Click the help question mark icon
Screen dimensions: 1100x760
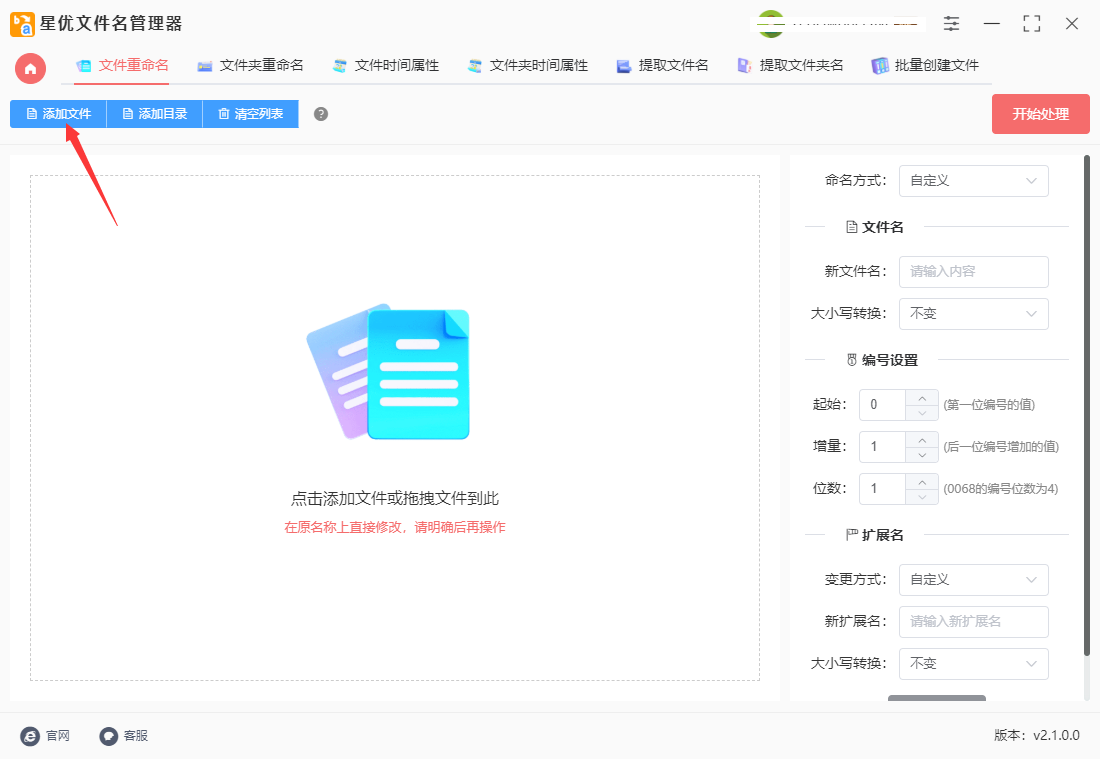pos(319,114)
